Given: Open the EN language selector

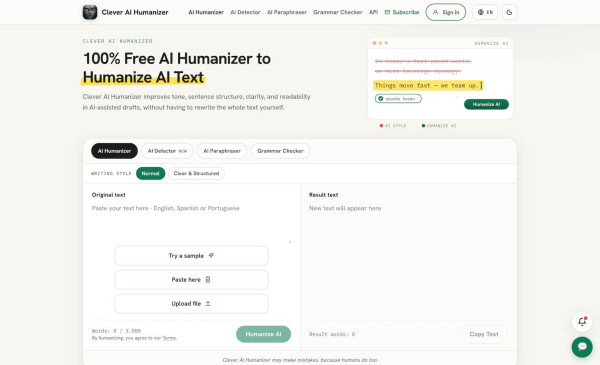Looking at the screenshot, I should point(485,12).
